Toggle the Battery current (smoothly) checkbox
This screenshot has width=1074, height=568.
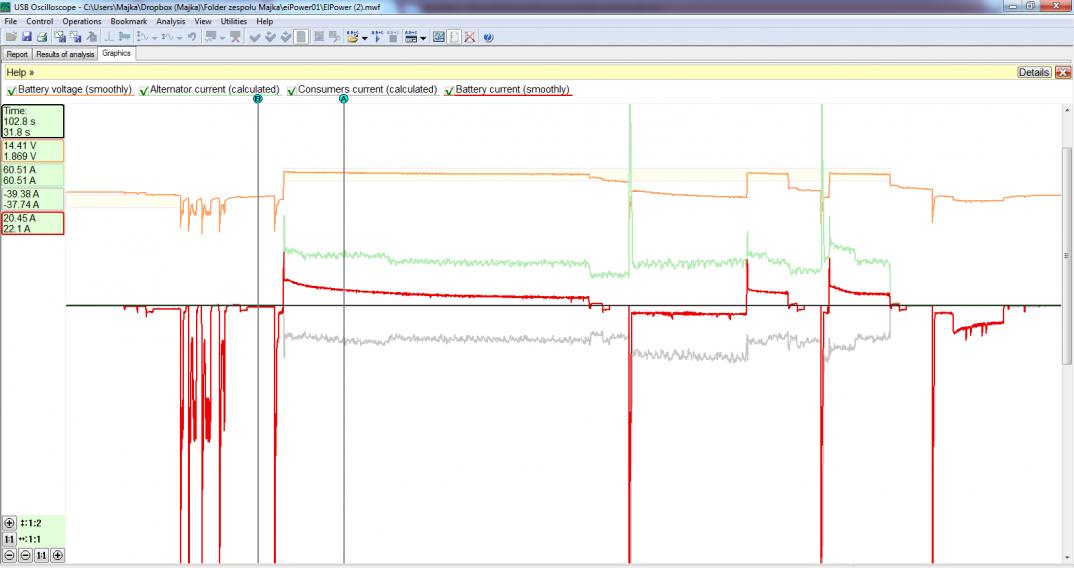449,90
